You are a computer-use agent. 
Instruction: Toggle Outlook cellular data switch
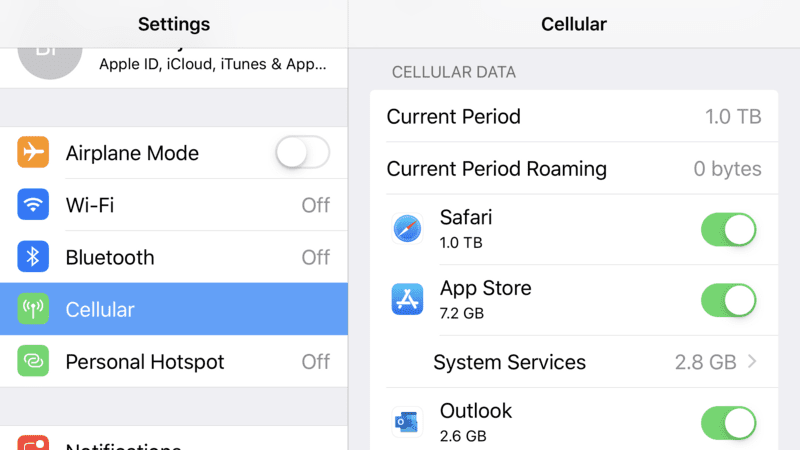[x=729, y=423]
